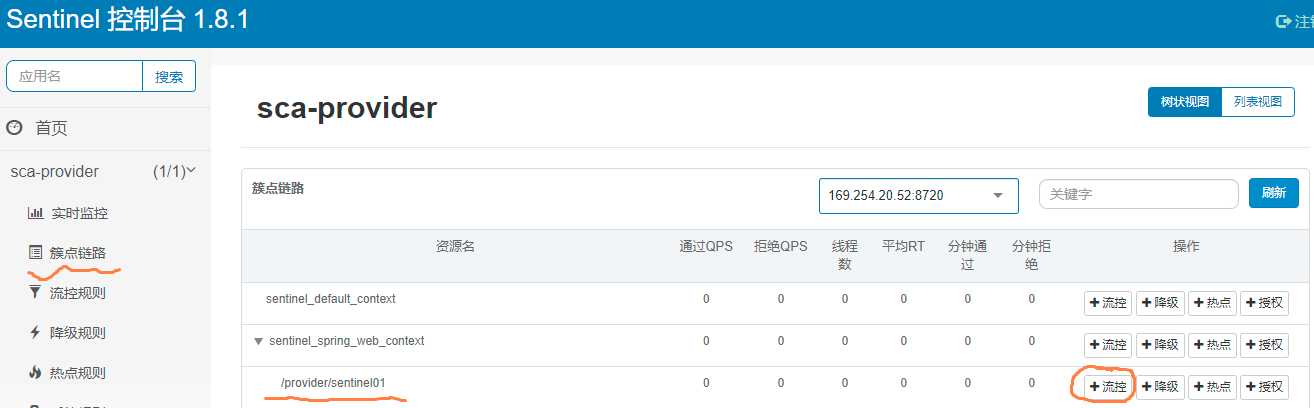Add 降级 rule for /provider/sentinel01
Image resolution: width=1314 pixels, height=408 pixels.
(1160, 387)
